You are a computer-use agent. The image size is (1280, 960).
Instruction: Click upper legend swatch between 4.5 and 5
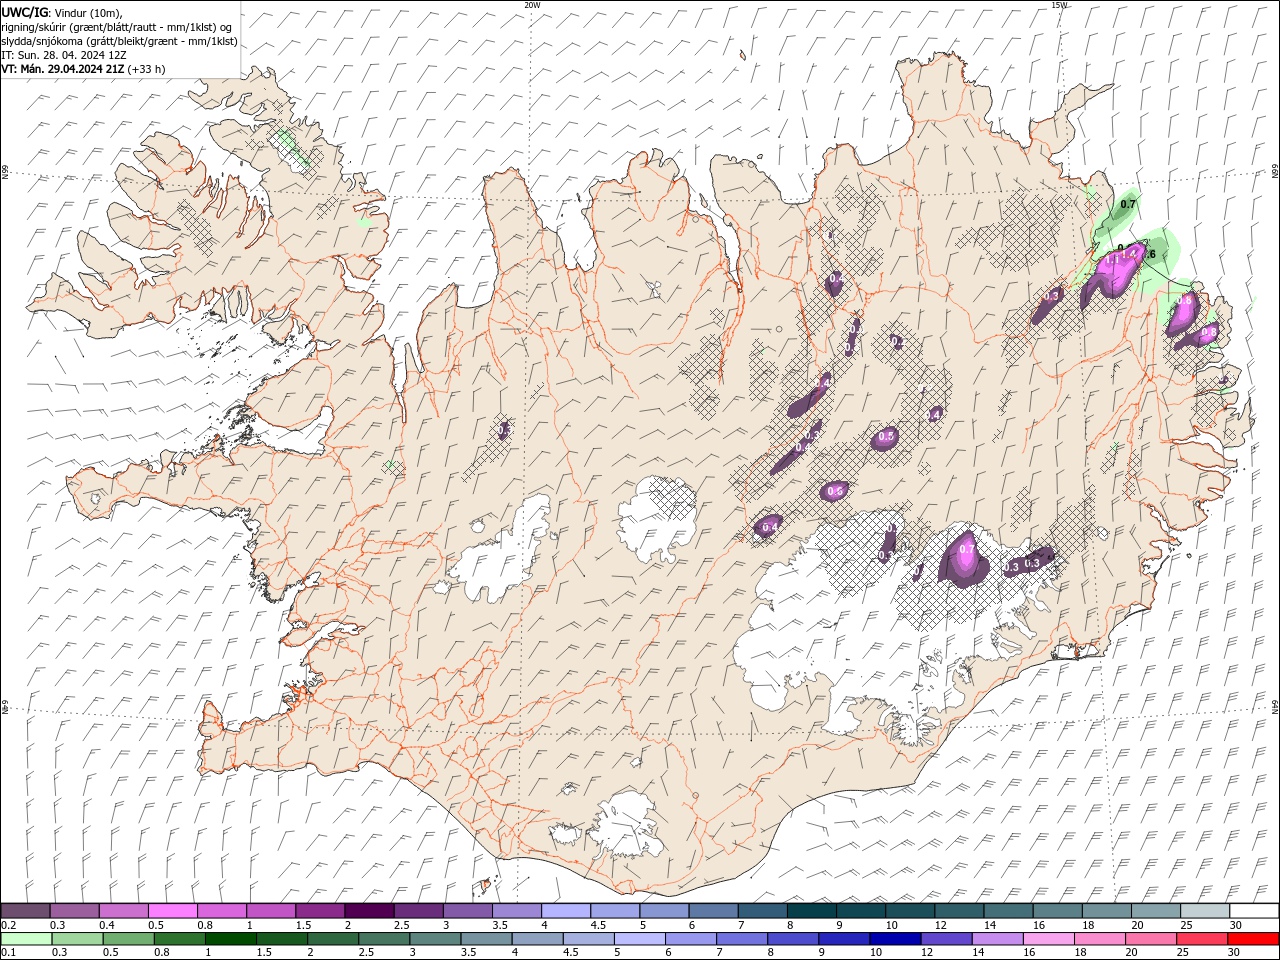tap(614, 910)
